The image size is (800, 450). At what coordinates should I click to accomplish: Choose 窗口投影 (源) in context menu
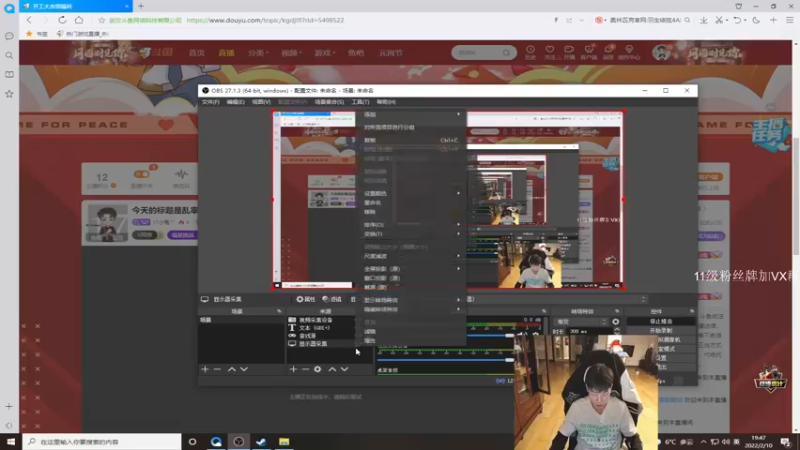(x=412, y=278)
